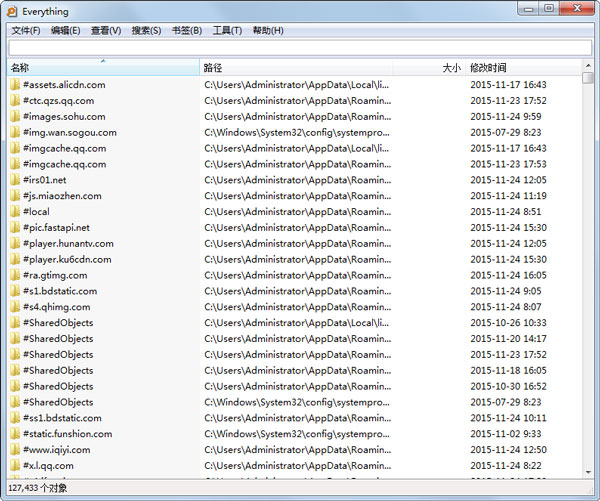
Task: Select the #static.funshion.com entry name
Action: pos(68,434)
